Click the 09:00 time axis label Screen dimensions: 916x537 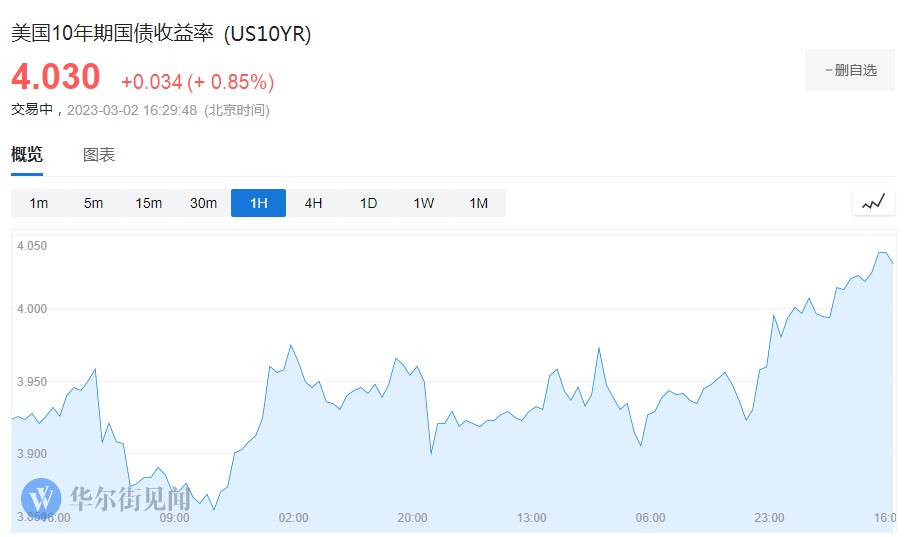(x=174, y=518)
